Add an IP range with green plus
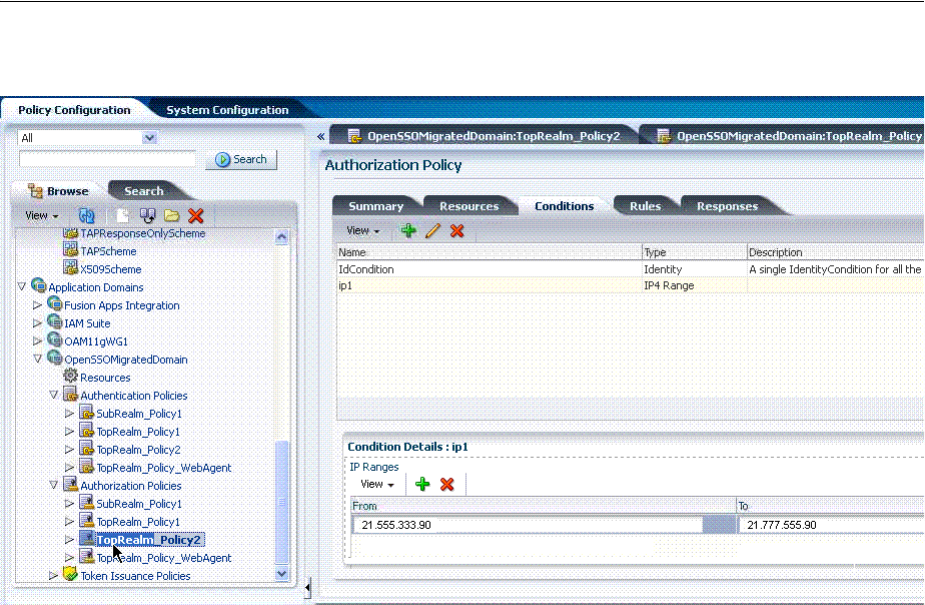 (422, 484)
